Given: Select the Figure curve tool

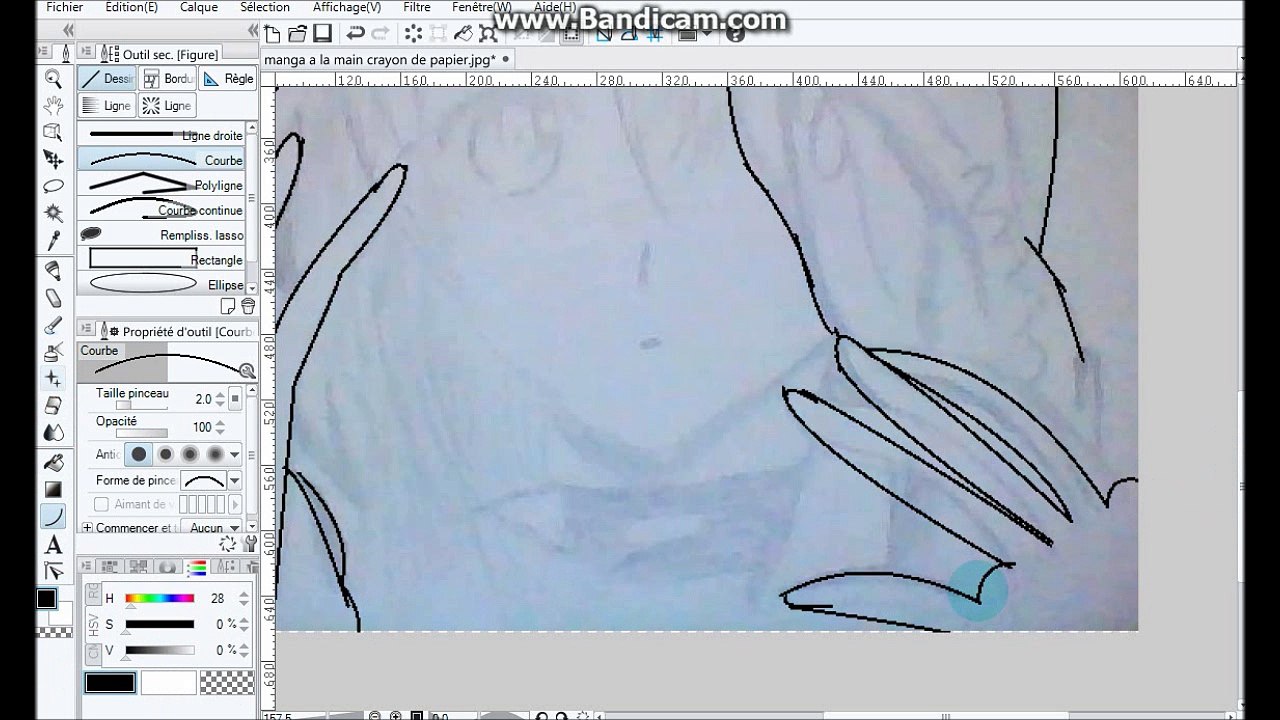Looking at the screenshot, I should pos(53,517).
